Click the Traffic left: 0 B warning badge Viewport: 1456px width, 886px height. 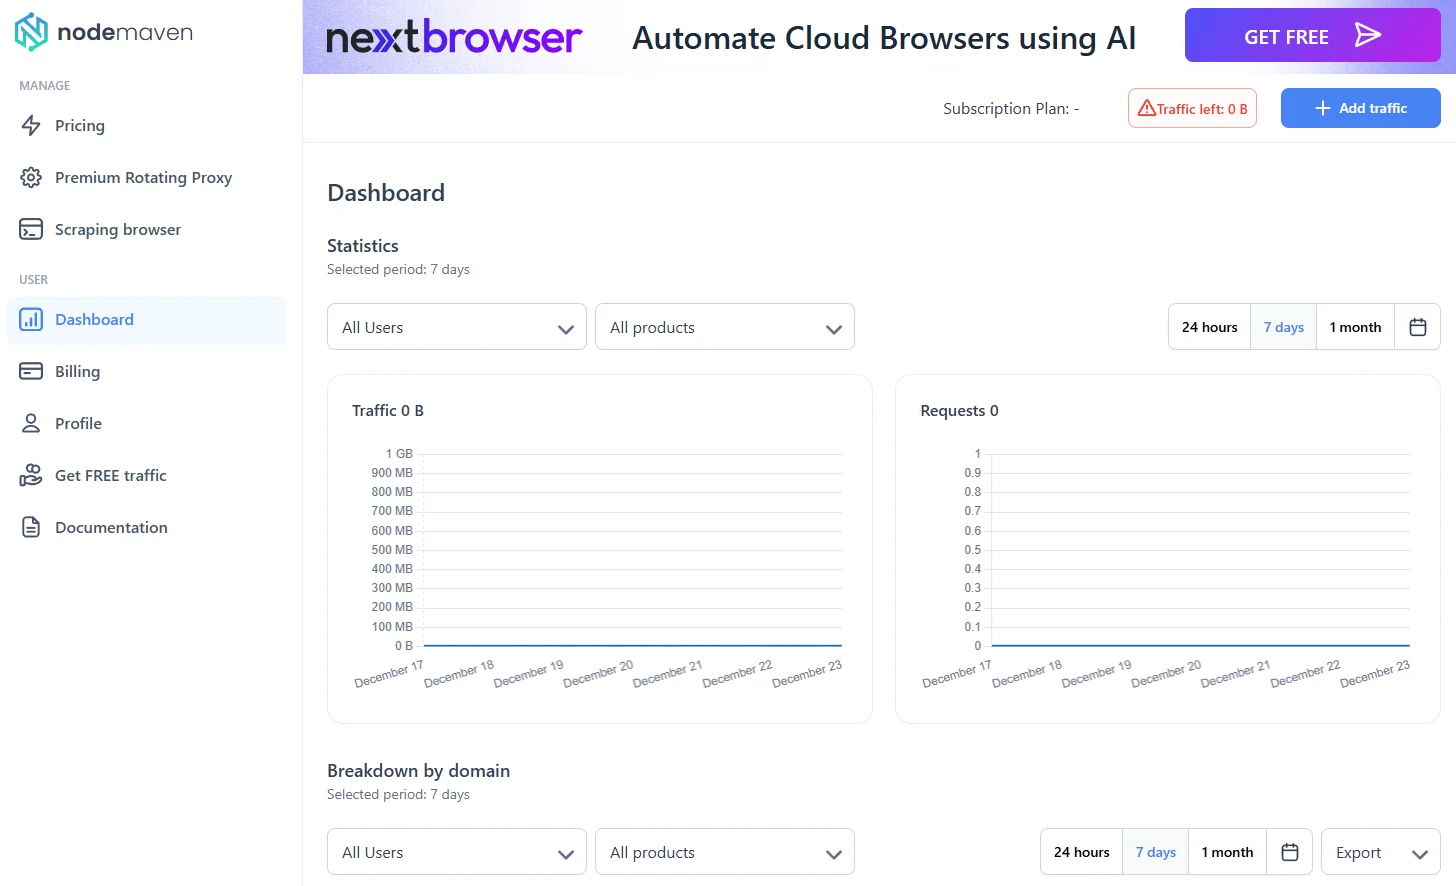(1192, 108)
